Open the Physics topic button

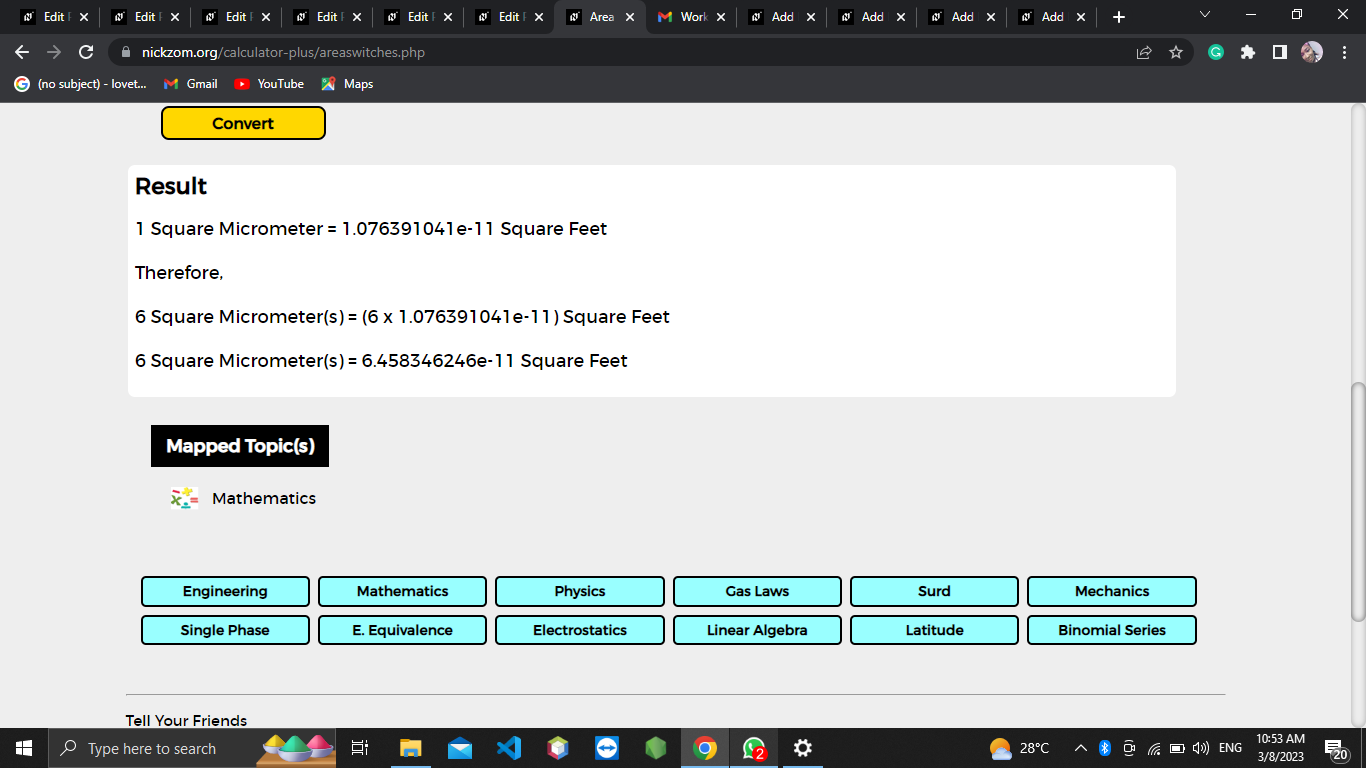pyautogui.click(x=580, y=591)
